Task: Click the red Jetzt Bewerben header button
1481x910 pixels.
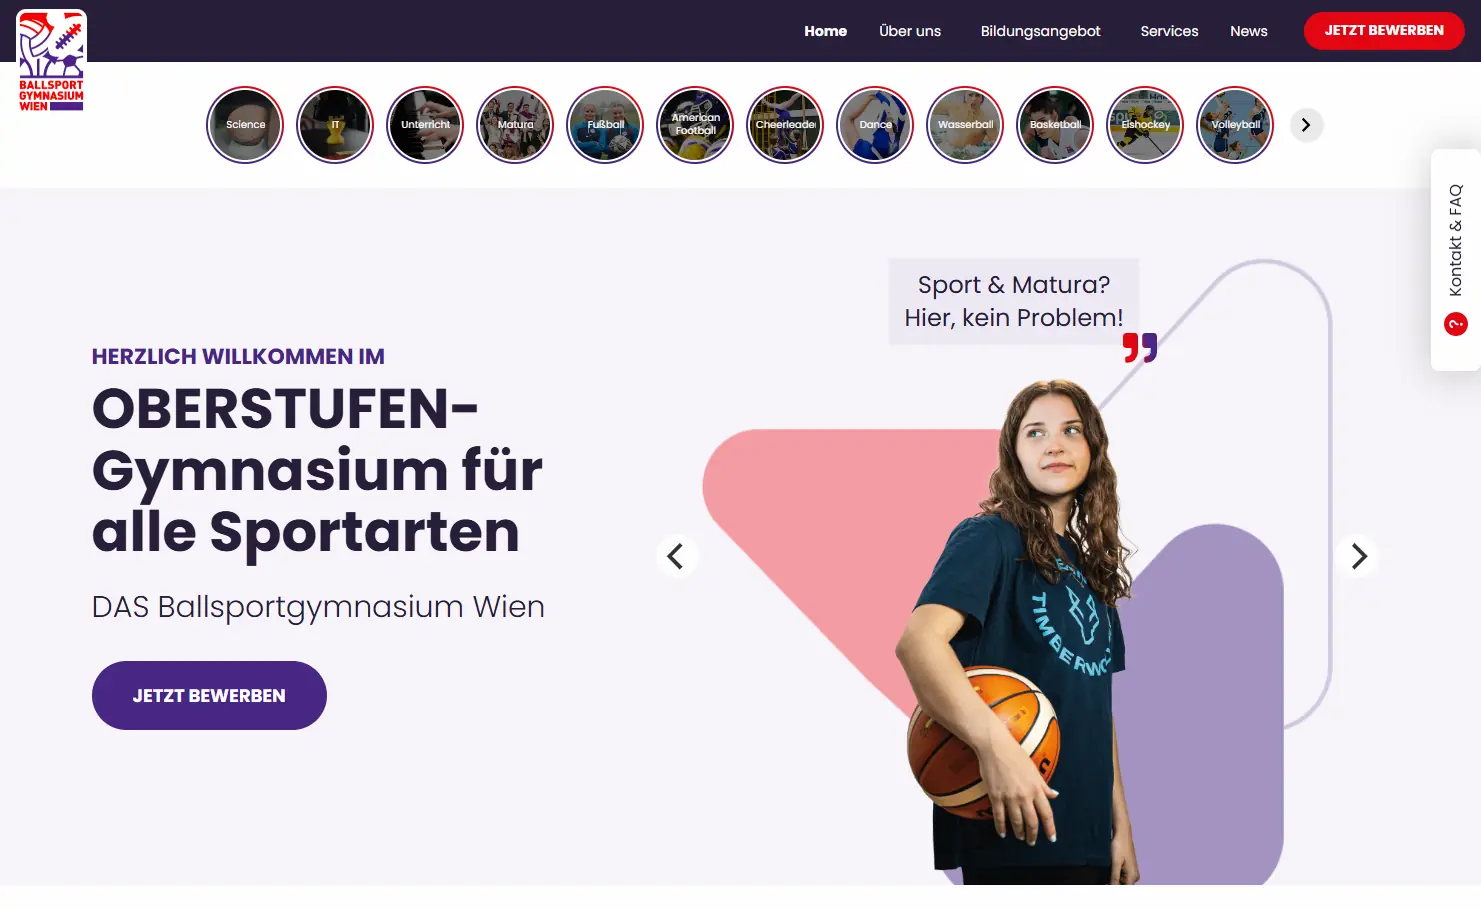Action: pos(1384,31)
